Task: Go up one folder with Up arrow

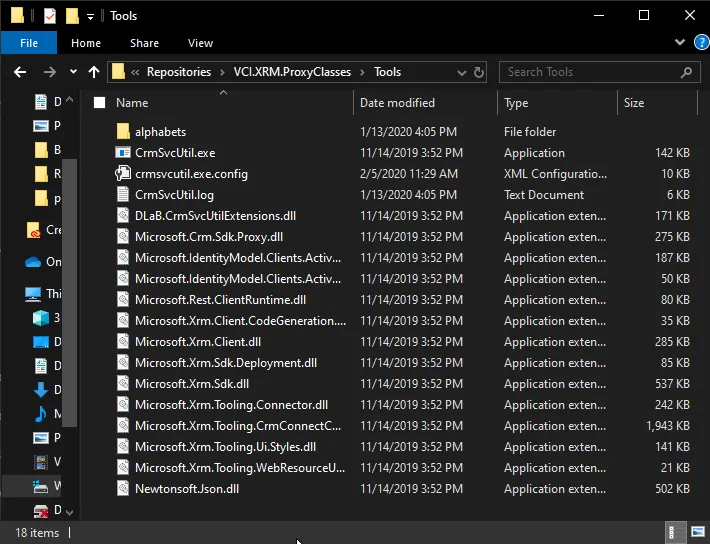Action: pyautogui.click(x=95, y=72)
